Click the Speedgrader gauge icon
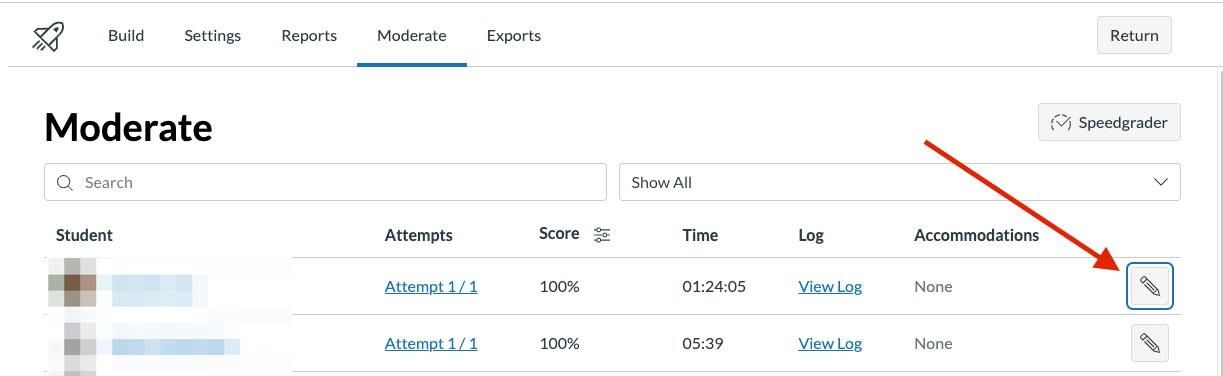Viewport: 1223px width, 376px height. tap(1061, 123)
